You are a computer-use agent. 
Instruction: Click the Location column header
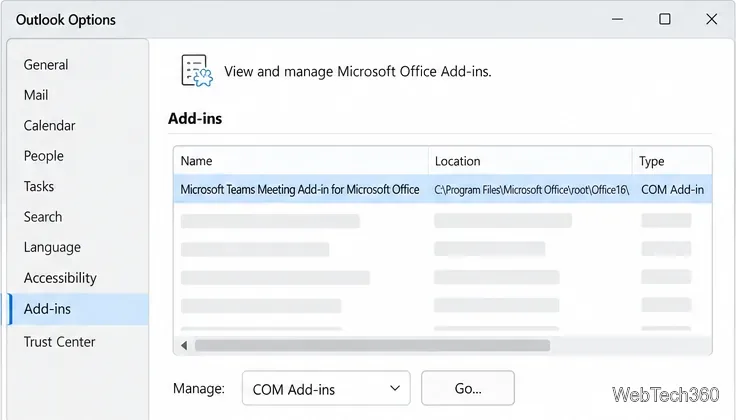point(530,161)
